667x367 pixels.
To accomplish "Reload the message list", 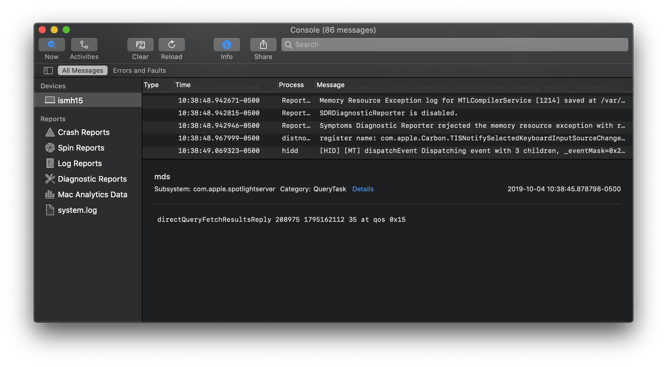I will point(171,45).
